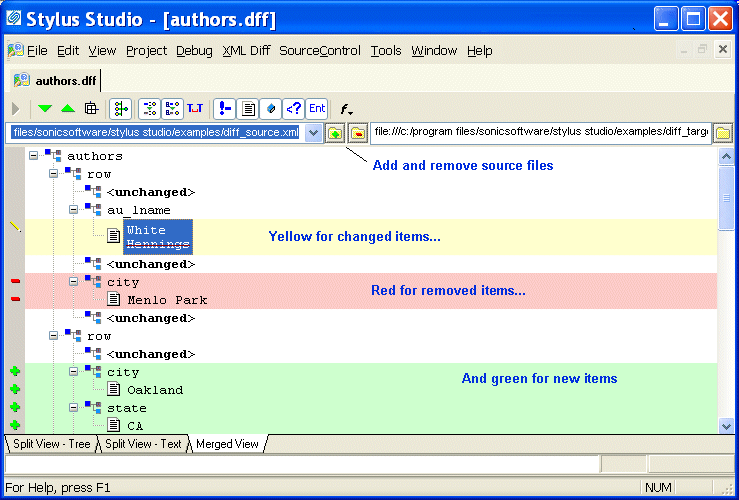739x500 pixels.
Task: Click the f function dropdown icon
Action: click(346, 108)
